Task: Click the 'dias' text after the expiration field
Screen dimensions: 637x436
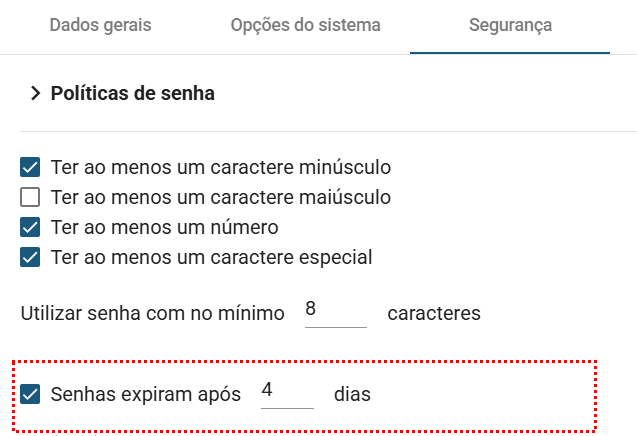Action: [x=352, y=394]
